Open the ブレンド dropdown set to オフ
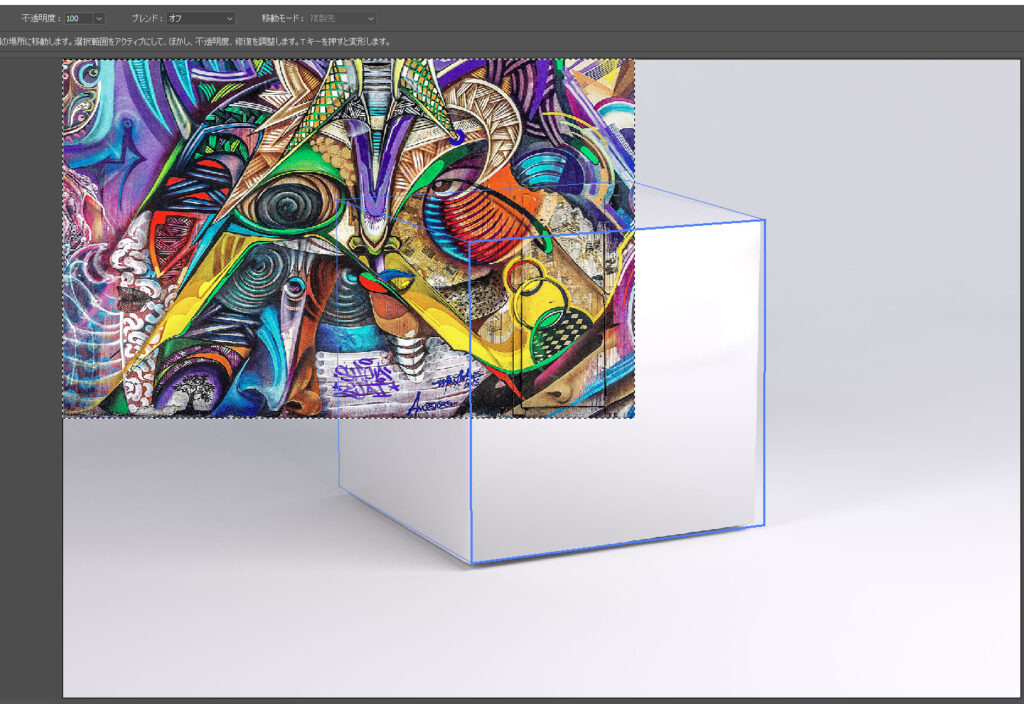 [x=200, y=18]
